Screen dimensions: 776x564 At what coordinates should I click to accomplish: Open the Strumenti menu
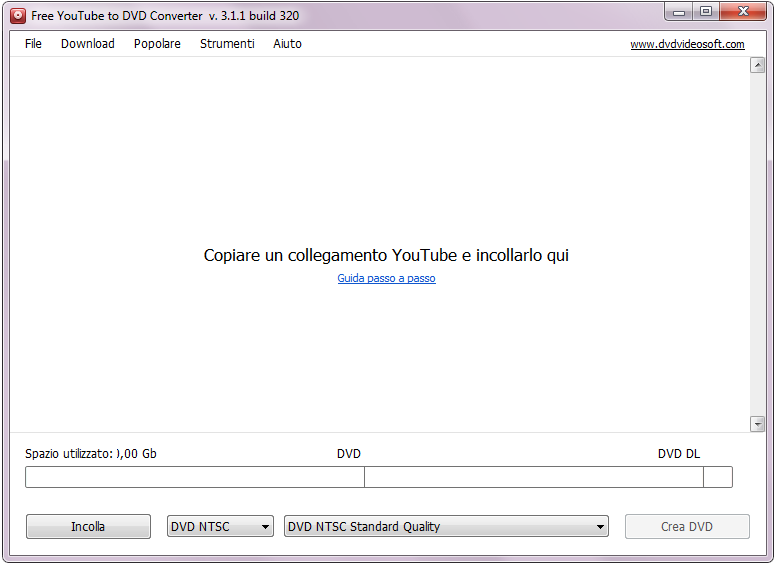point(227,44)
